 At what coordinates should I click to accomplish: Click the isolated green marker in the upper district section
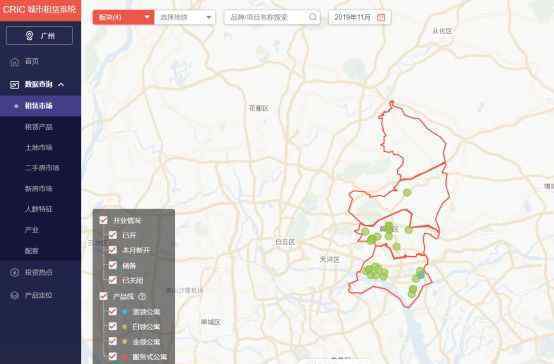(x=407, y=193)
